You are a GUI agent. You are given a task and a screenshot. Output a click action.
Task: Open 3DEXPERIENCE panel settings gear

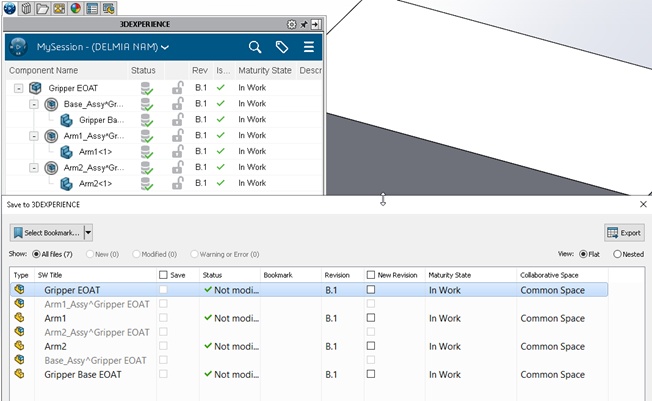(291, 25)
